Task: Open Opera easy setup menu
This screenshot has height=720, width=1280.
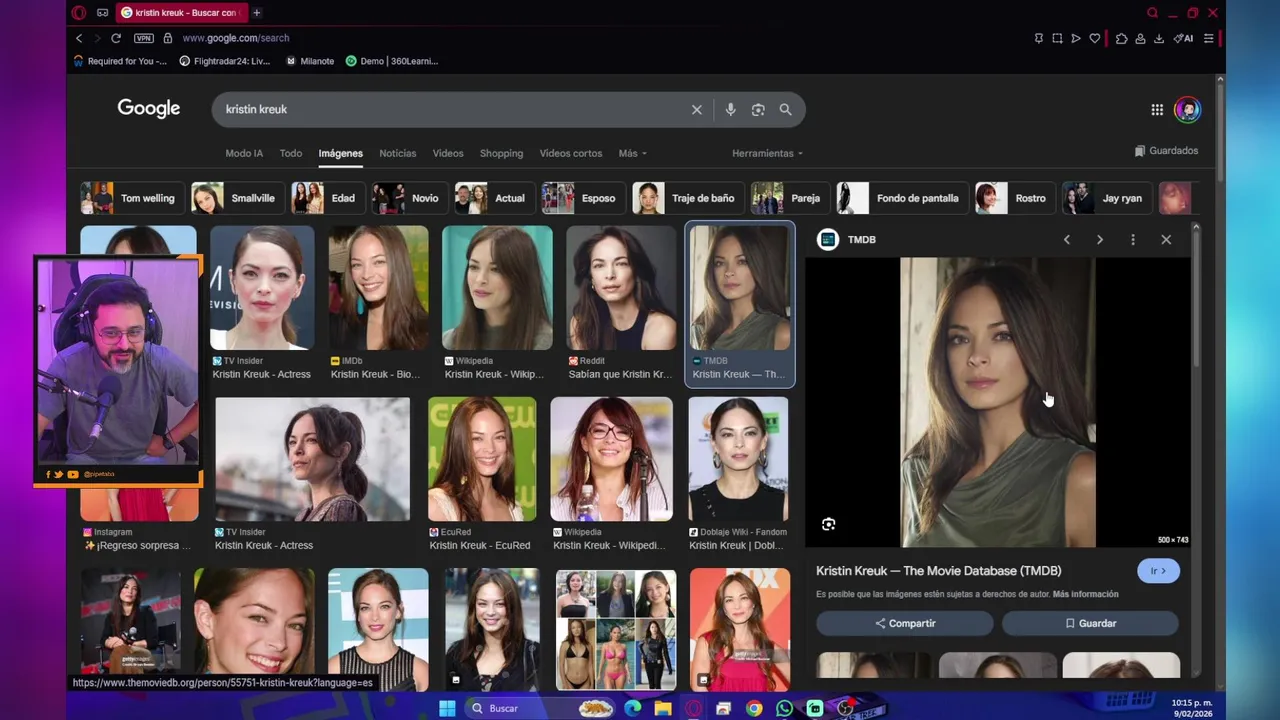Action: (1209, 38)
